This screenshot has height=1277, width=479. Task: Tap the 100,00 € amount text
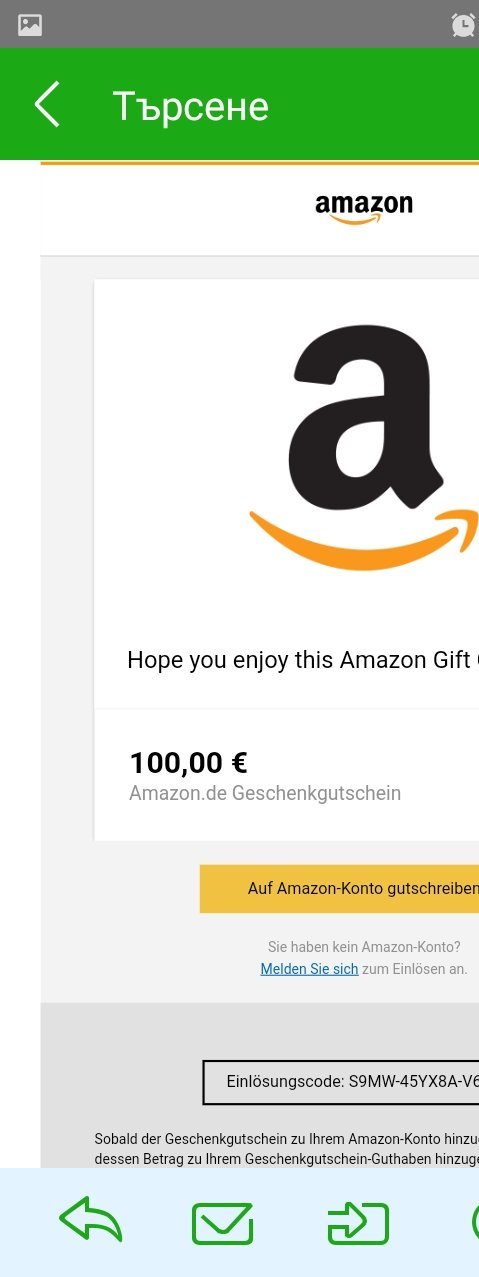click(x=188, y=763)
